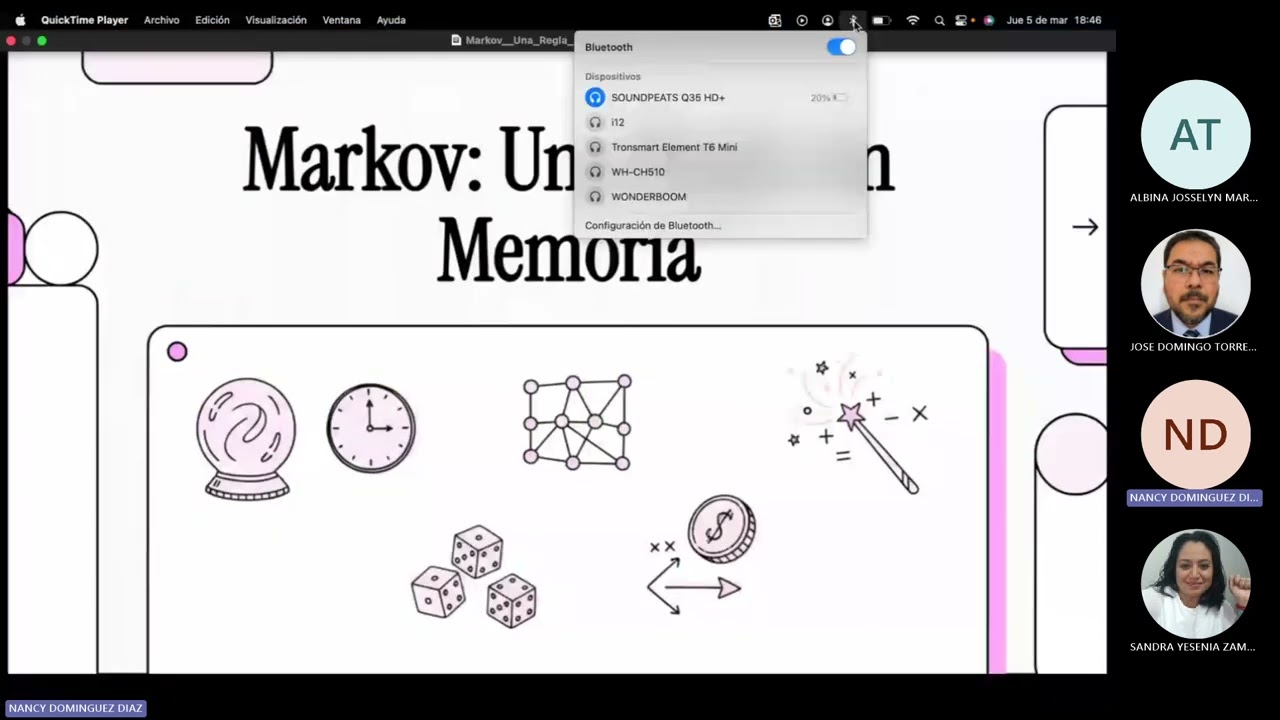The image size is (1280, 720).
Task: Click the battery status icon
Action: 880,20
